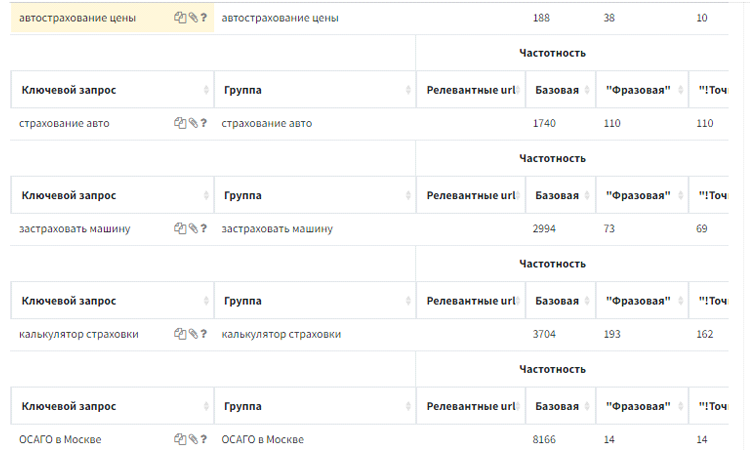750x450 pixels.
Task: Click paperclip icon for 'страхование авто' keyword
Action: (192, 123)
